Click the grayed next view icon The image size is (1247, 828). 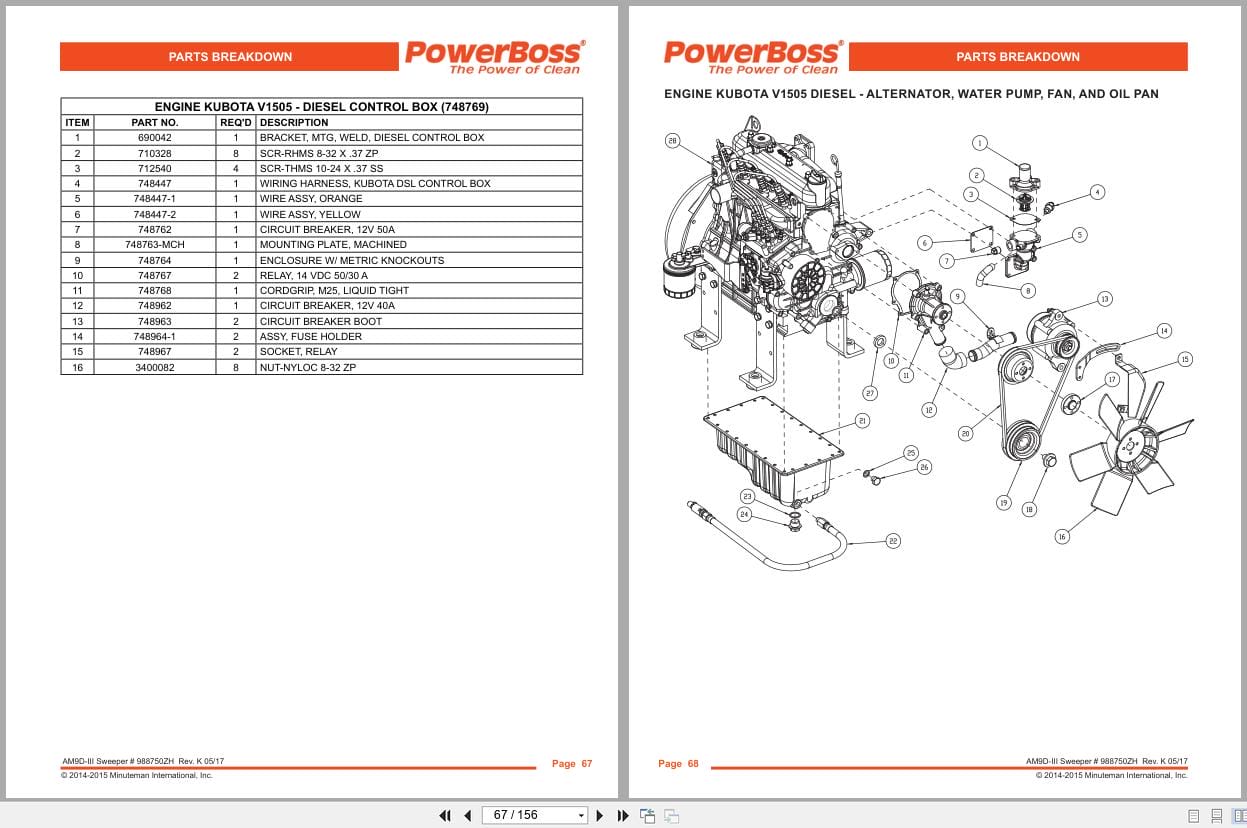click(672, 816)
